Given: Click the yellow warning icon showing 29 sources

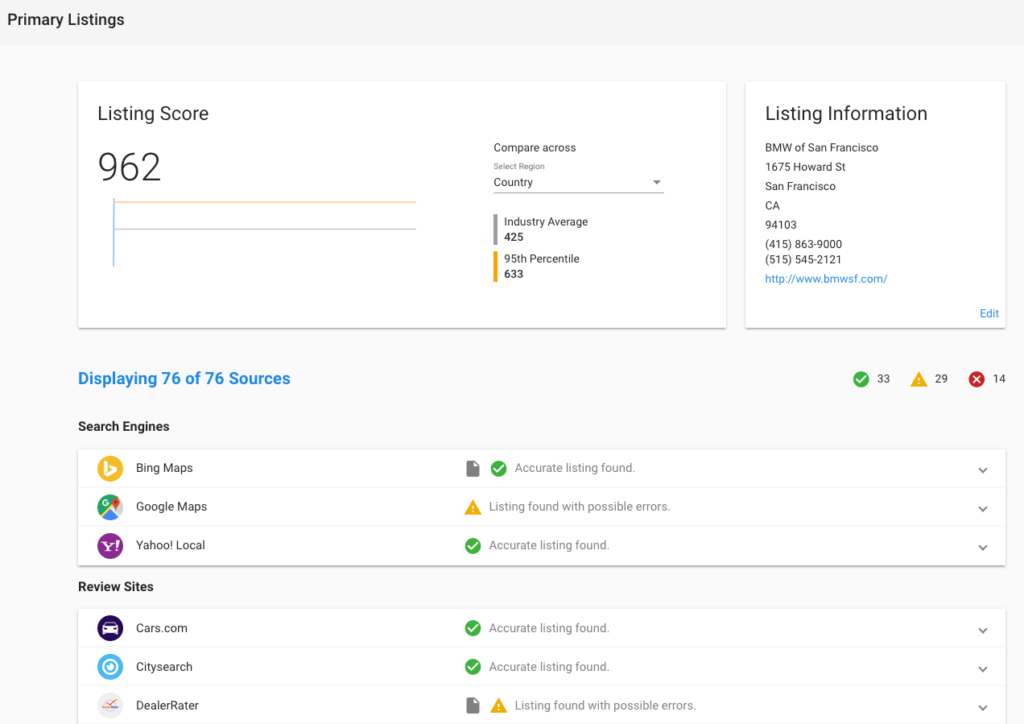Looking at the screenshot, I should 919,379.
